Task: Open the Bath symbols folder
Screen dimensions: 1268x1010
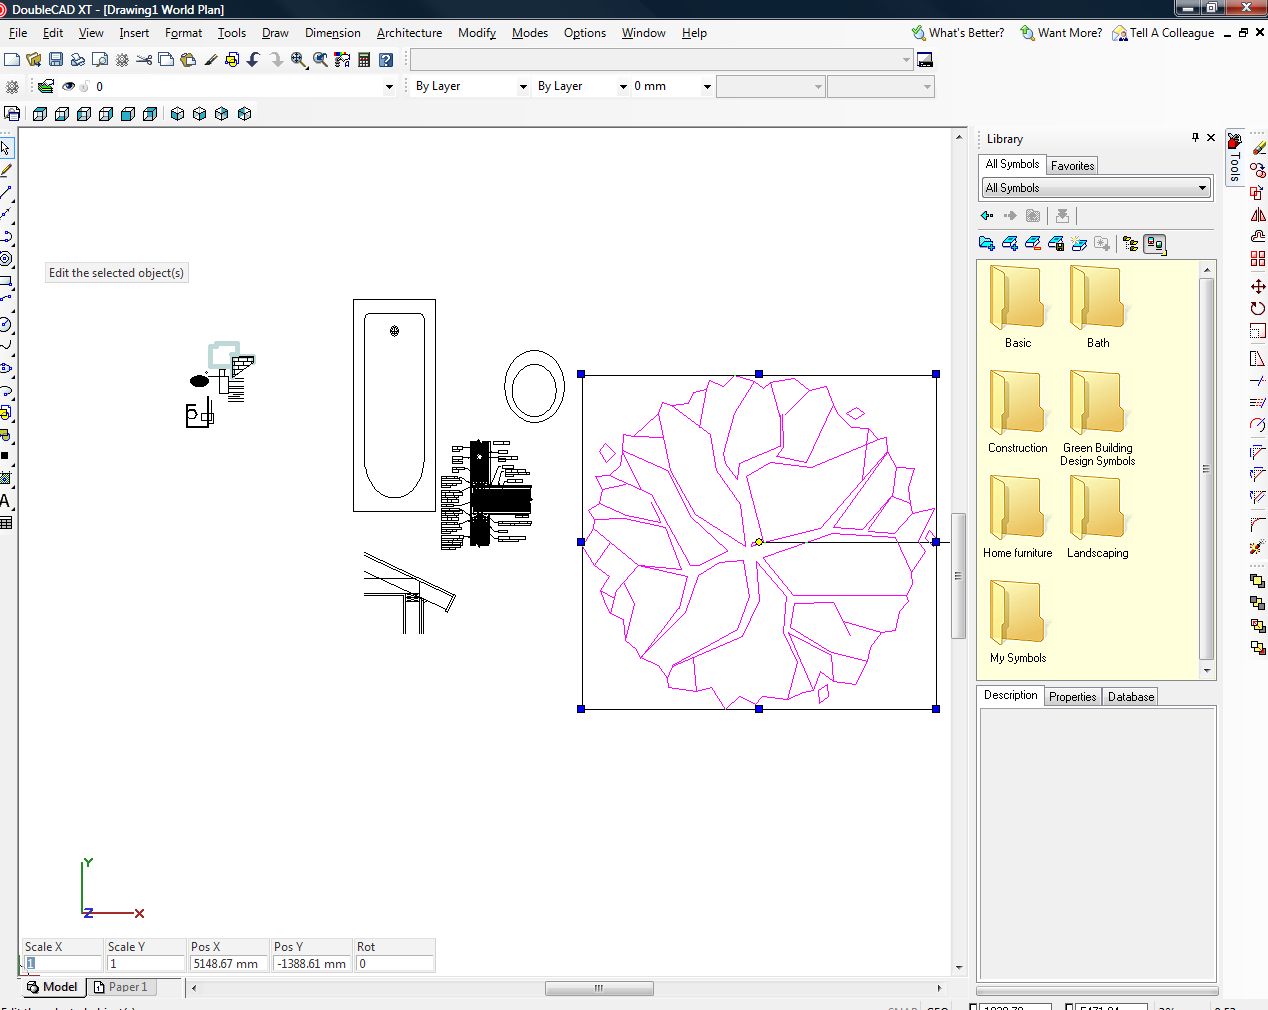Action: (1097, 307)
